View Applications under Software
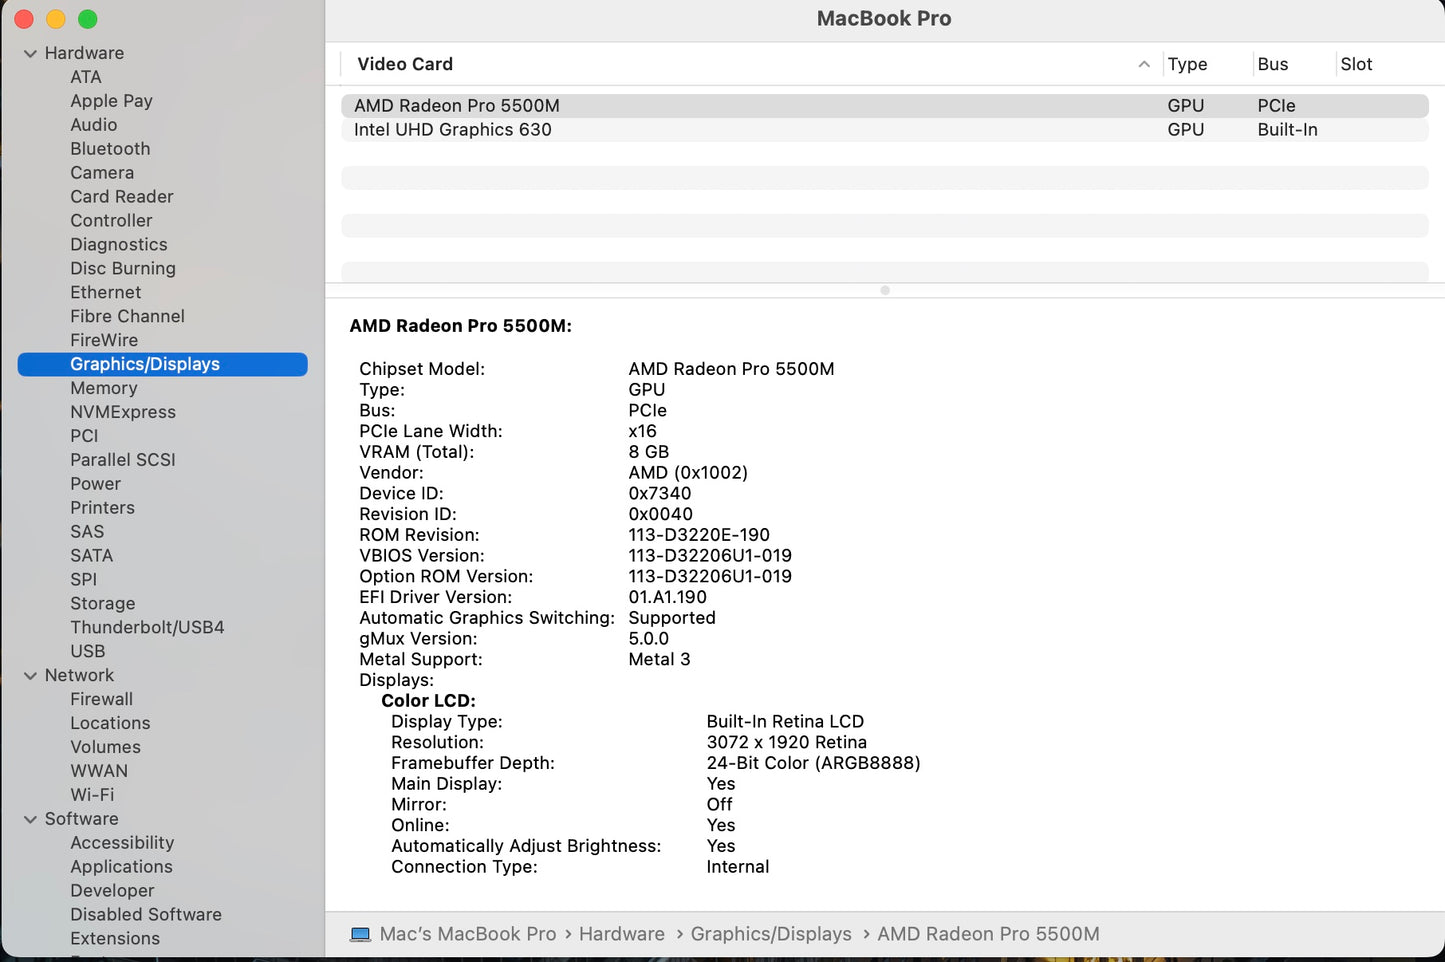 pos(121,866)
